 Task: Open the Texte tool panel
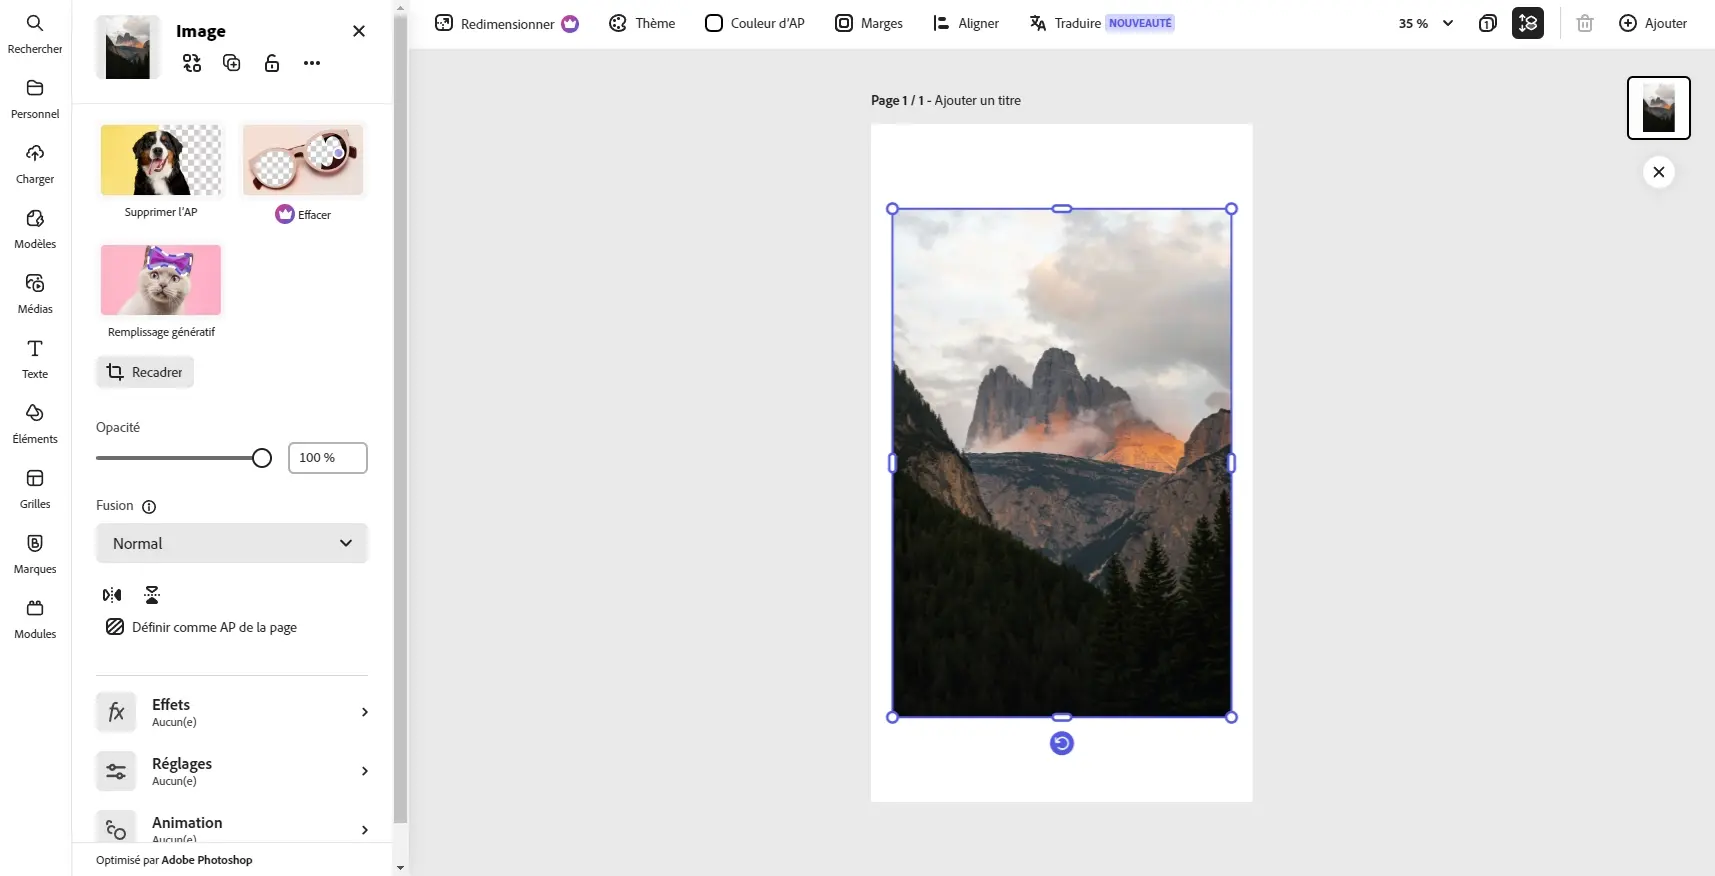pos(35,358)
